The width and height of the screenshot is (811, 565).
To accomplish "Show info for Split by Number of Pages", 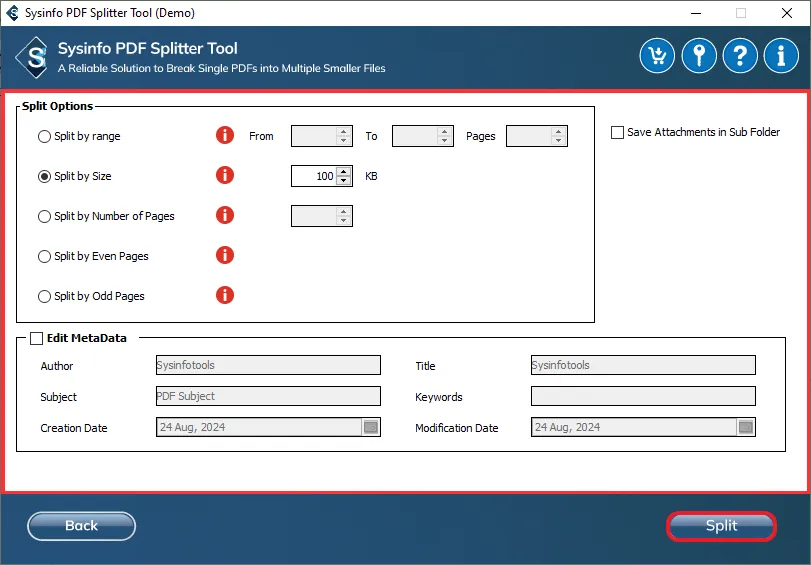I will (225, 216).
